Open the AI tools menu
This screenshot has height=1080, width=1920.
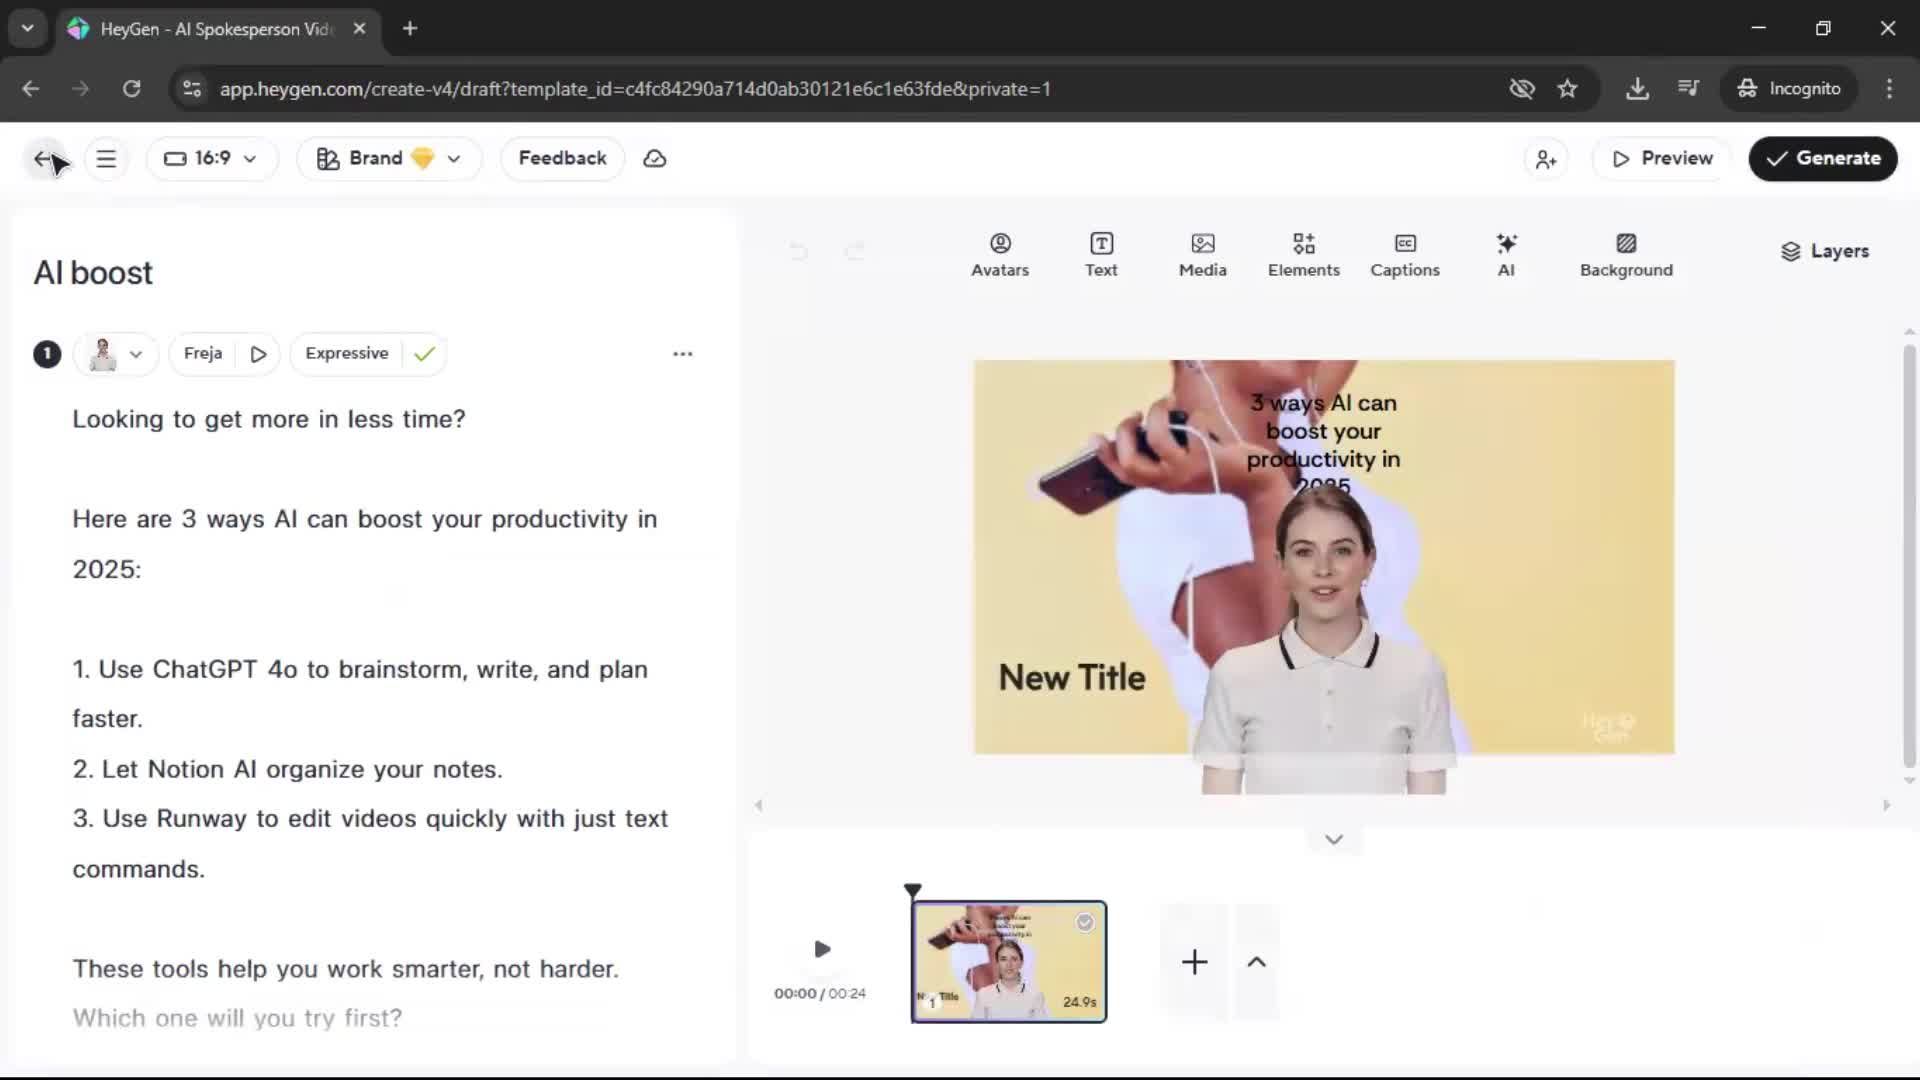point(1506,255)
